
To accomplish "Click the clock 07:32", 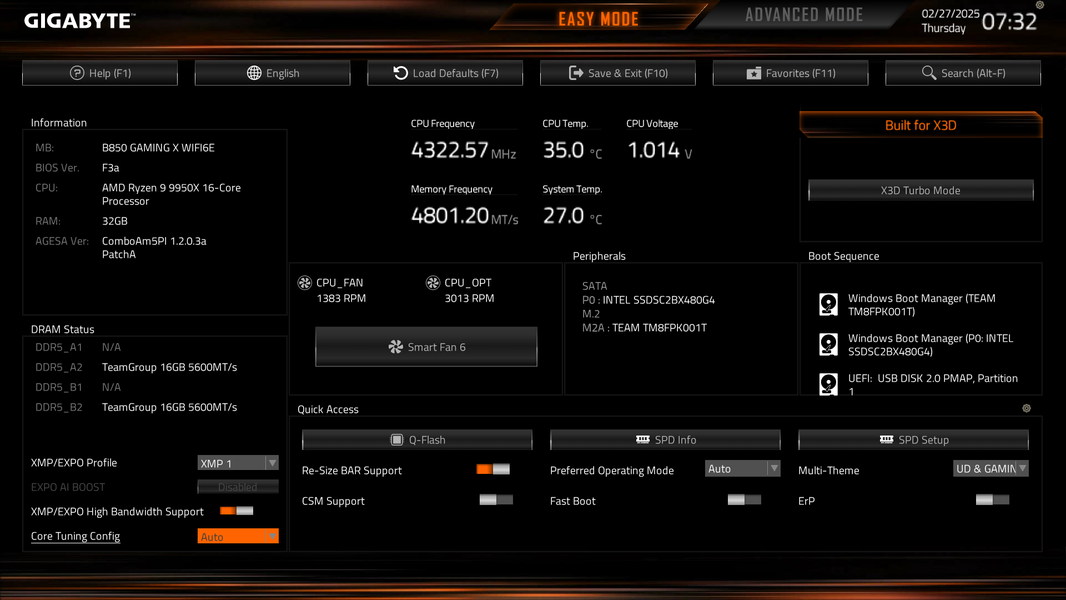I will [x=1010, y=22].
